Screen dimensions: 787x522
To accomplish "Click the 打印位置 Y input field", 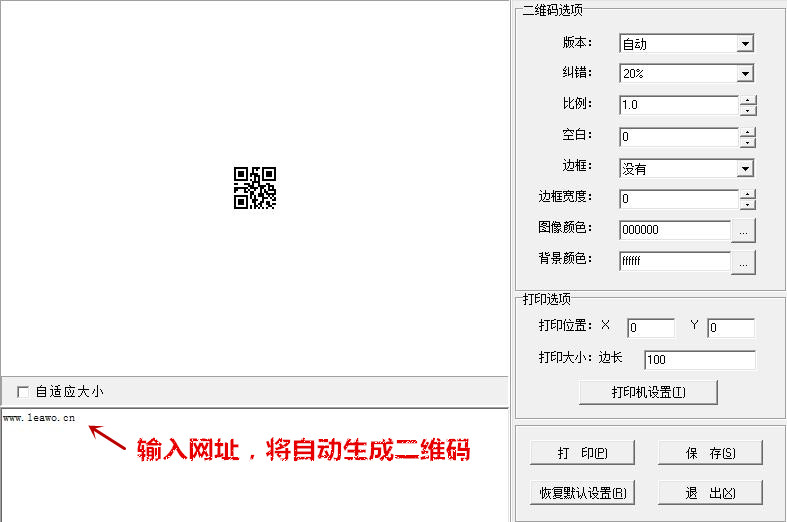I will click(x=731, y=328).
